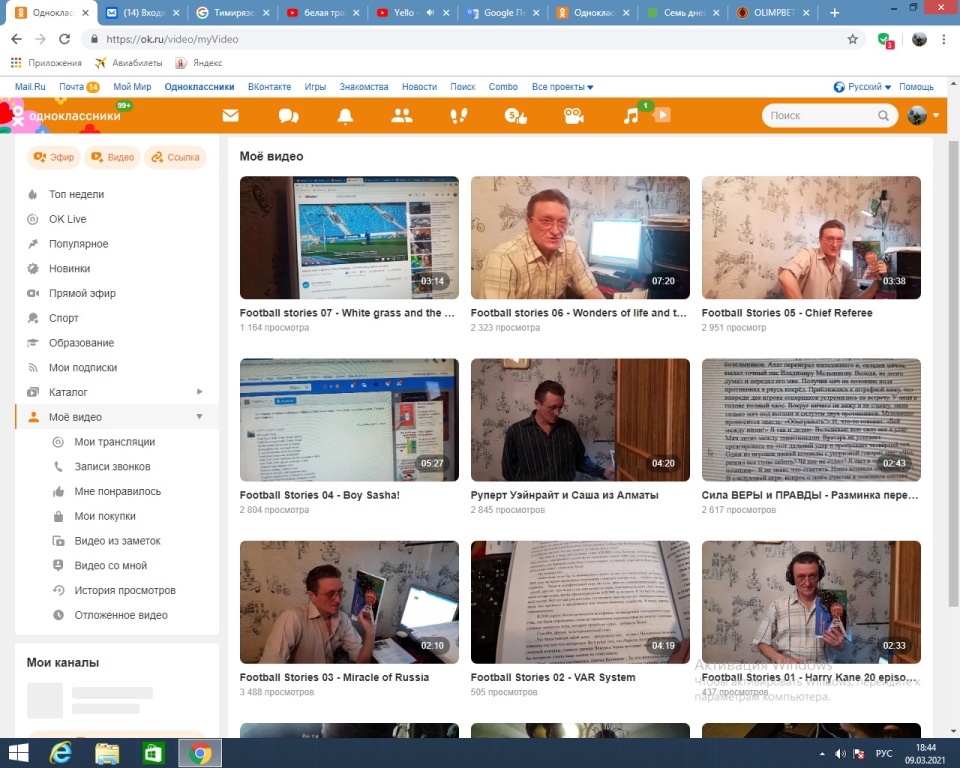Switch to the Семь дней tab
Image resolution: width=960 pixels, height=768 pixels.
[683, 12]
